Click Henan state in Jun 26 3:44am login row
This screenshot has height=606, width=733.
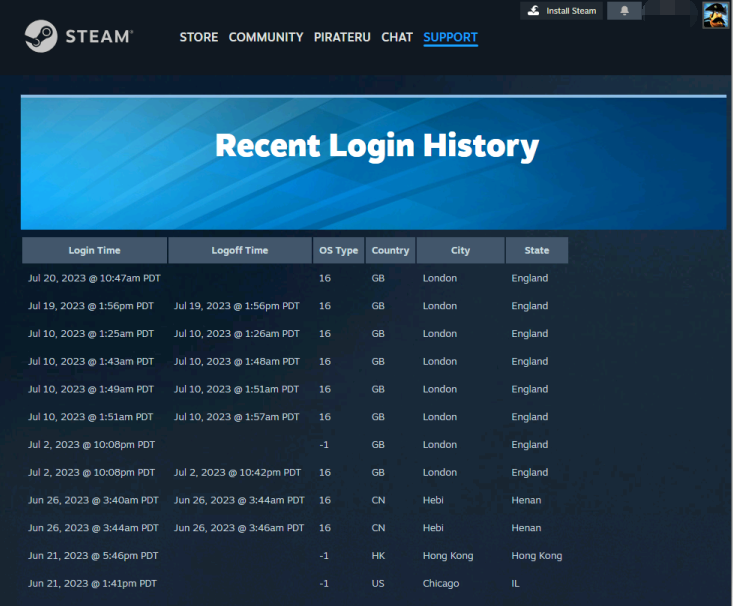tap(526, 528)
